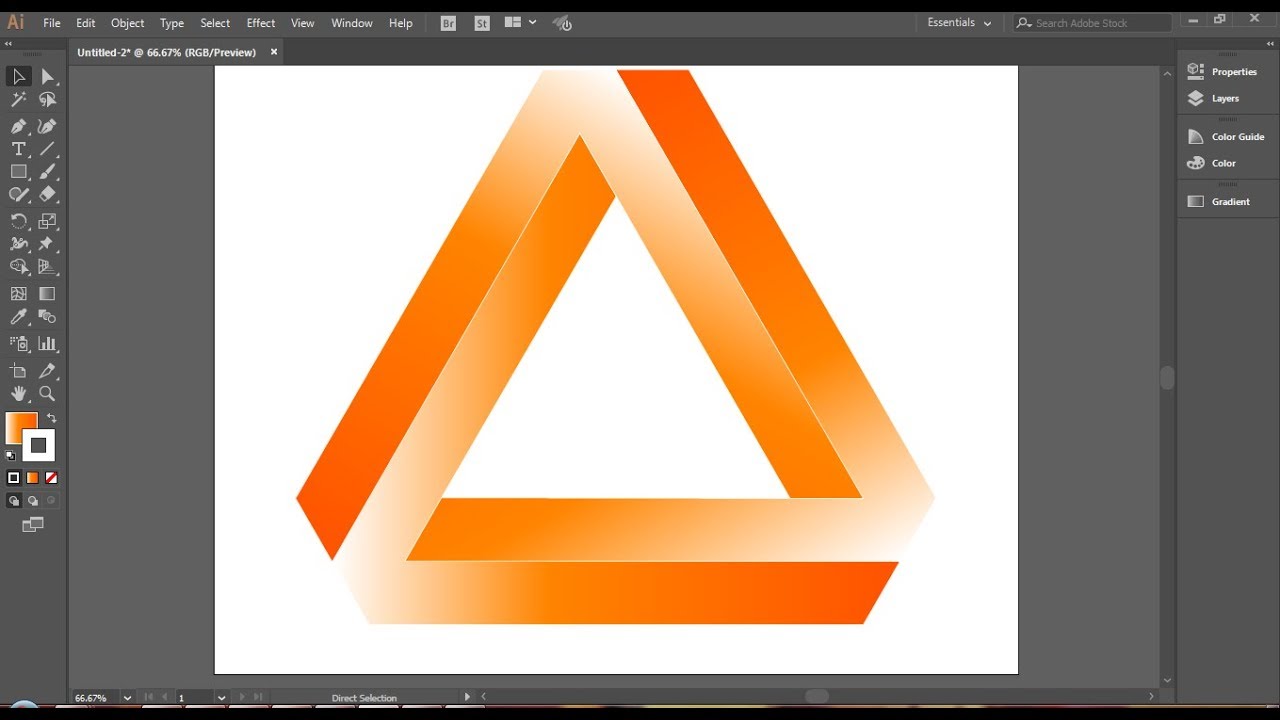
Task: Enable Draw Behind mode
Action: [33, 500]
